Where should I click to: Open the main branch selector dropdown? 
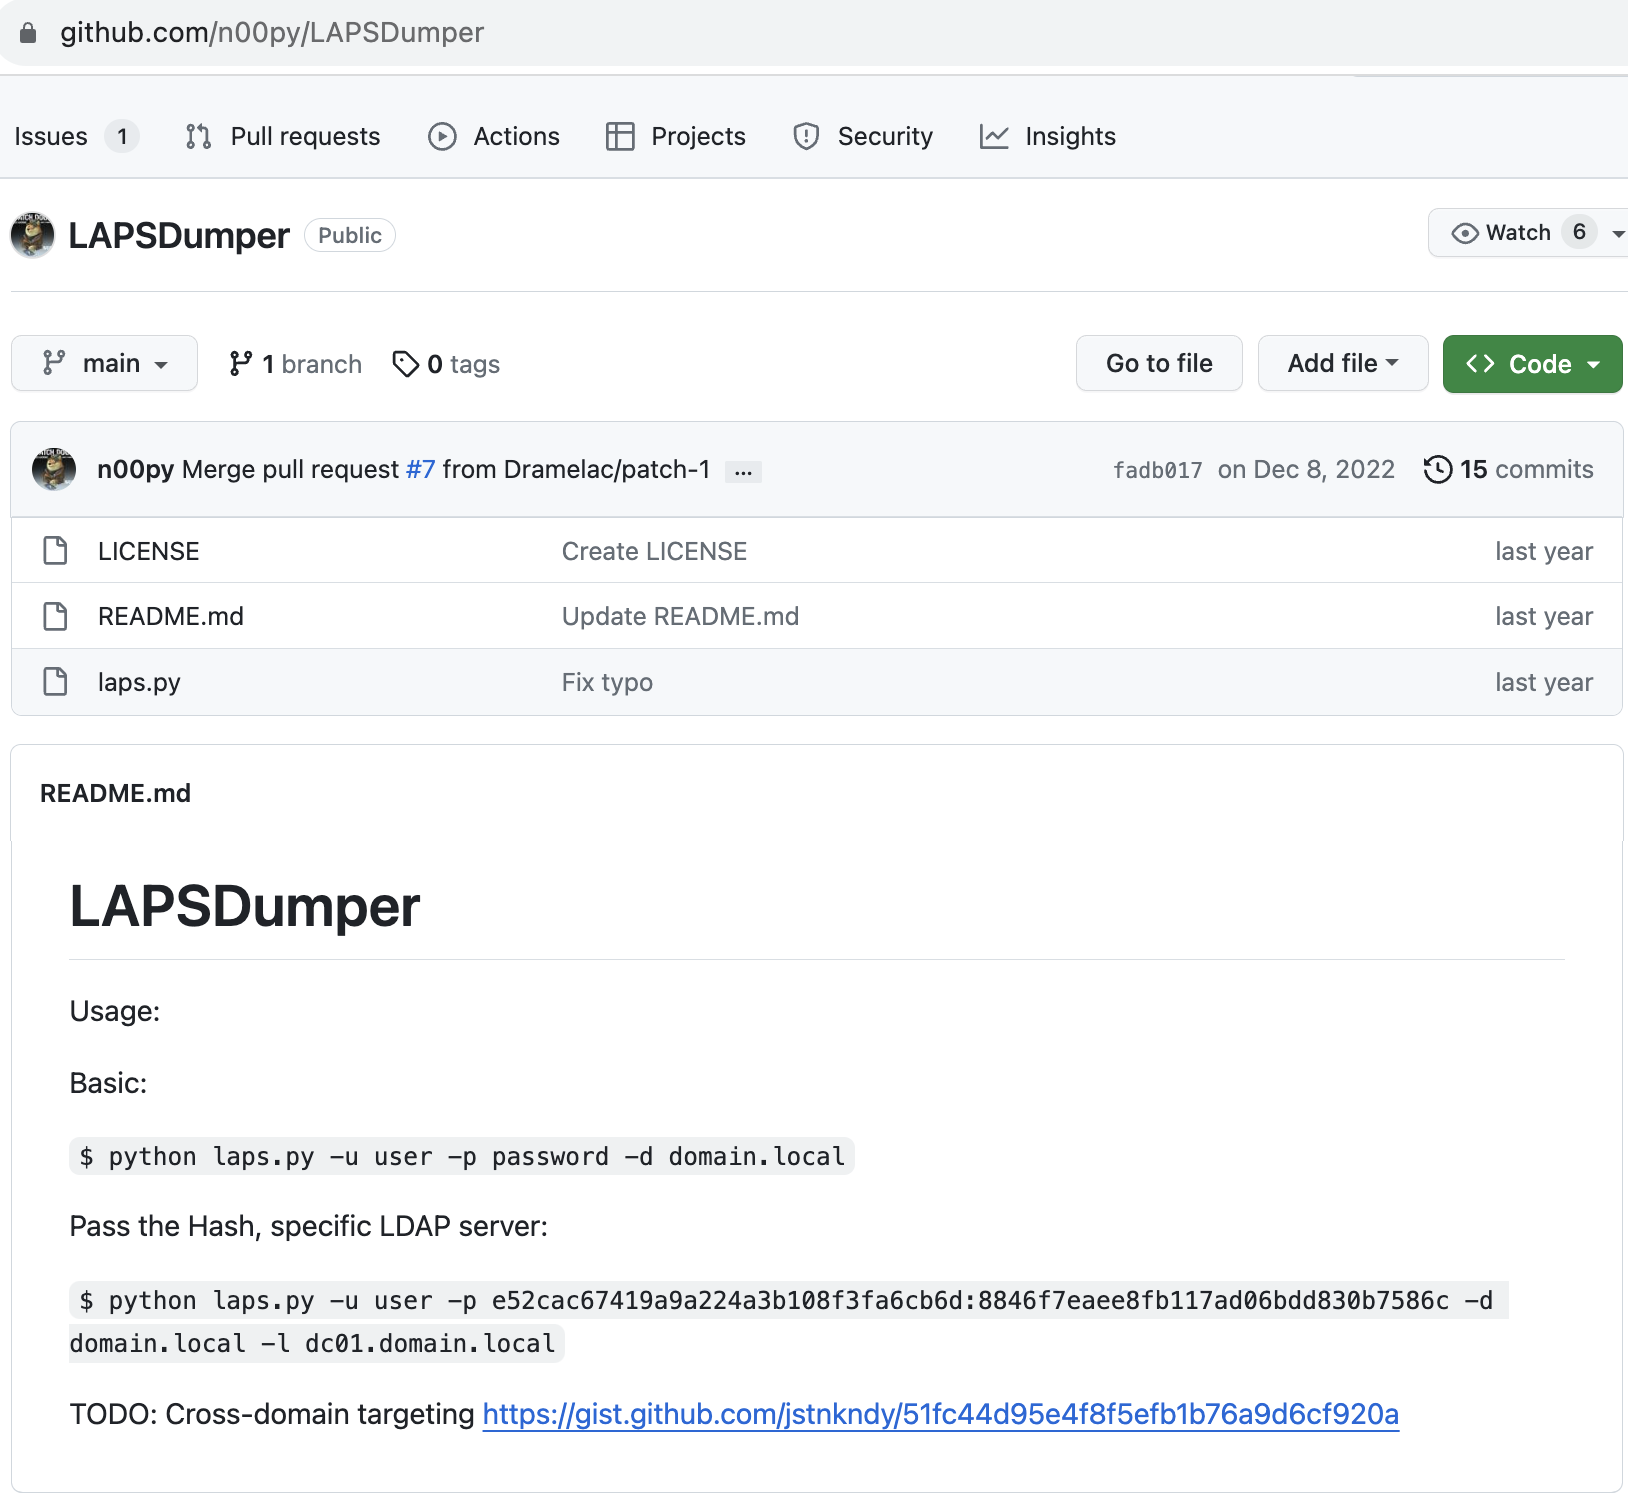point(104,363)
